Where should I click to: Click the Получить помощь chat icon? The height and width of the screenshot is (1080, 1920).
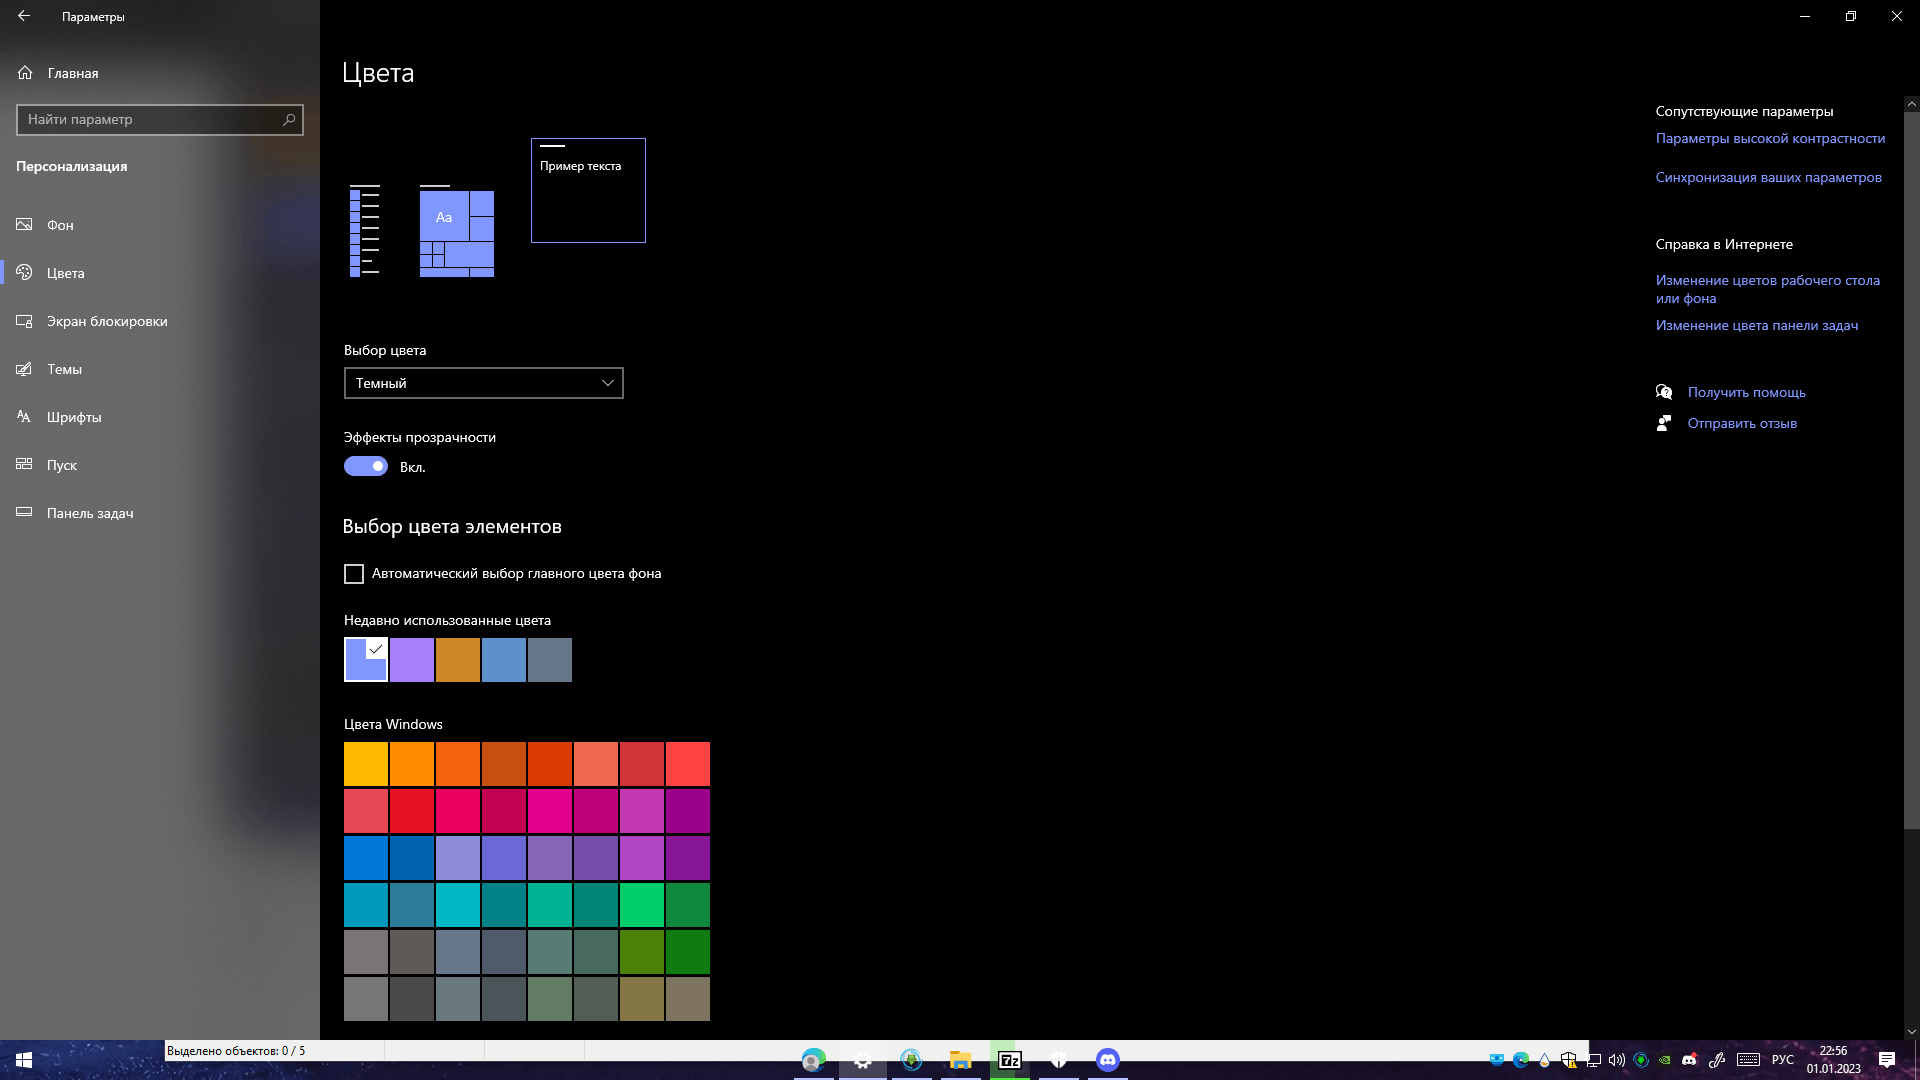point(1664,392)
